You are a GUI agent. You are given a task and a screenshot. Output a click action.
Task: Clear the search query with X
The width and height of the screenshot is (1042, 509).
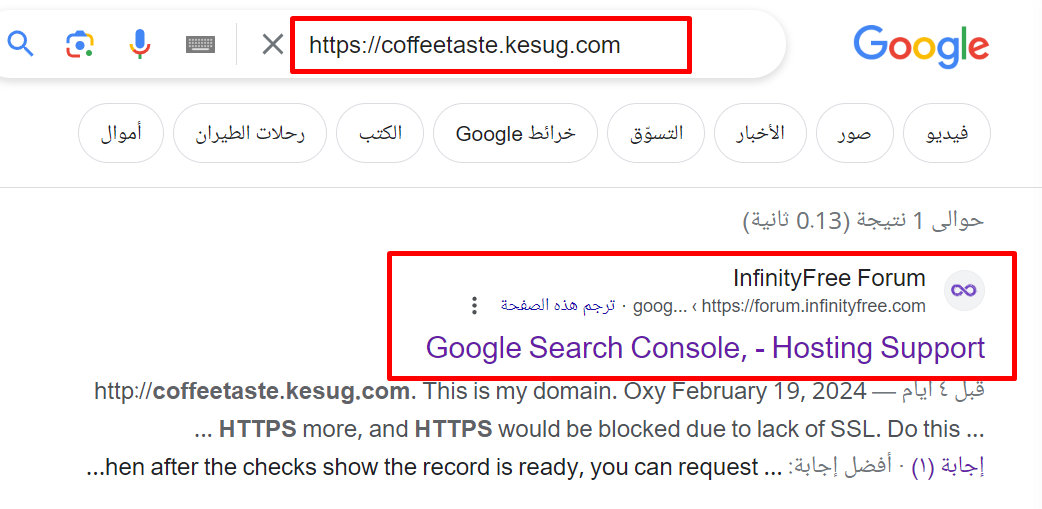coord(272,45)
